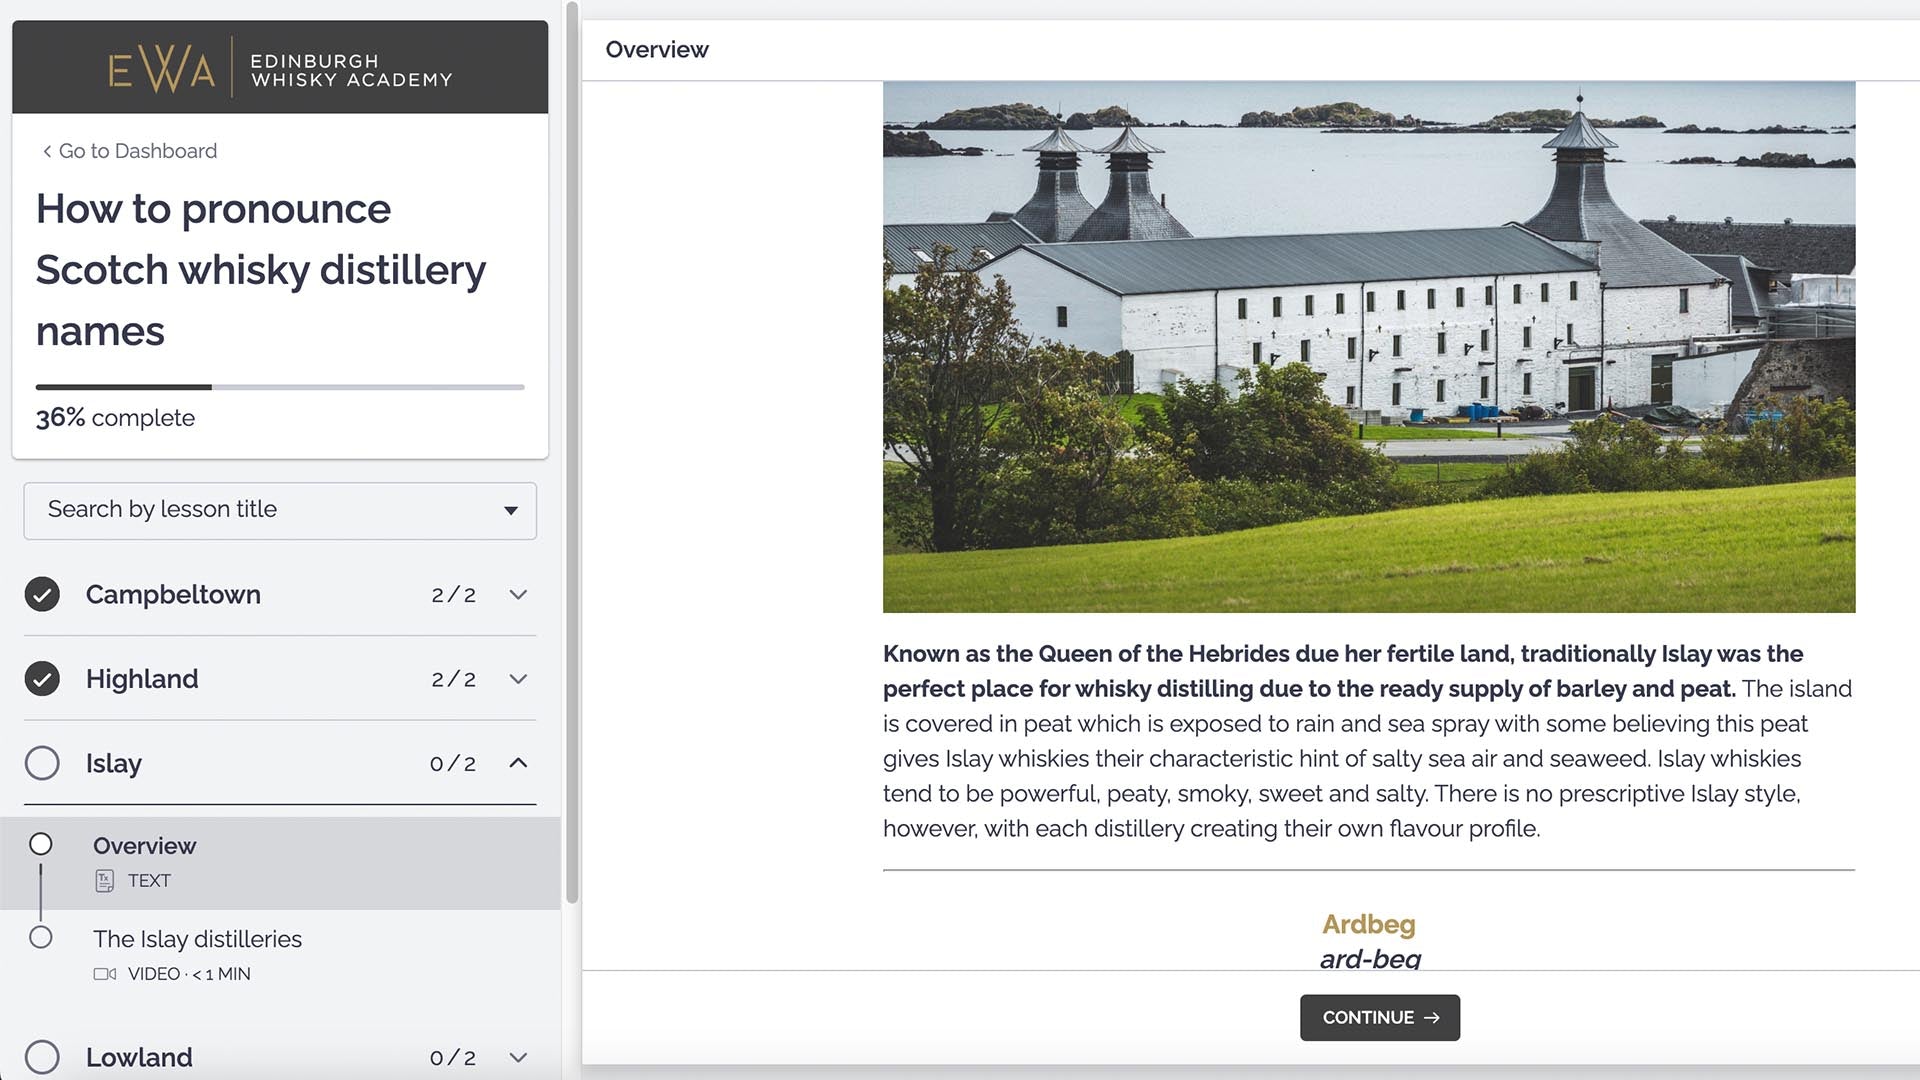
Task: Click the Lowland section completion circle
Action: (42, 1057)
